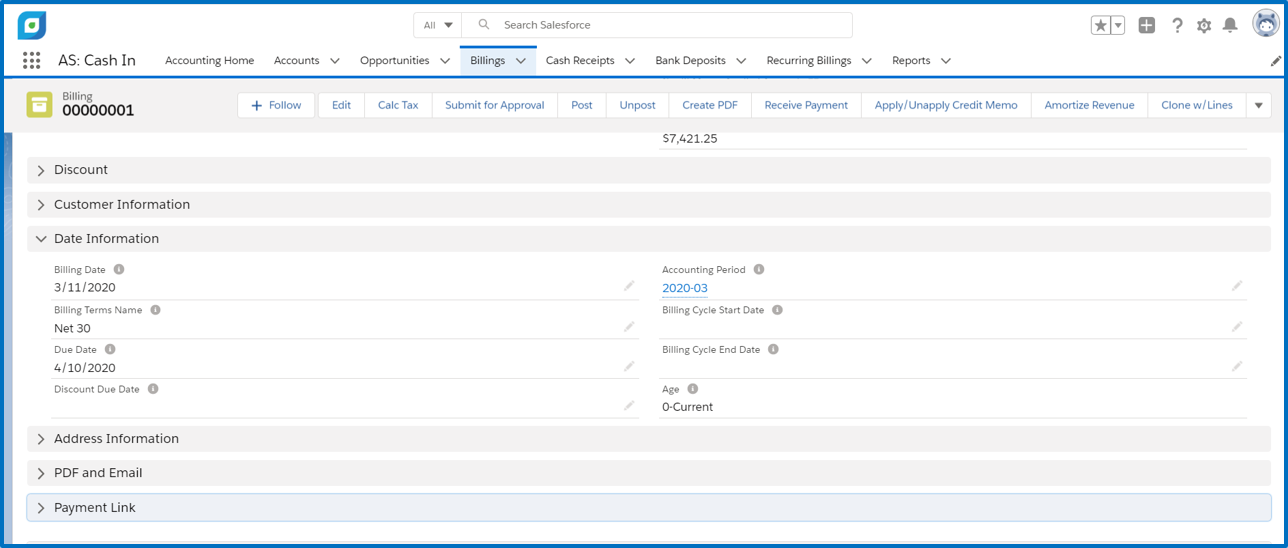Screen dimensions: 1288x548
Task: Click the Accounting Period info icon
Action: [x=759, y=269]
